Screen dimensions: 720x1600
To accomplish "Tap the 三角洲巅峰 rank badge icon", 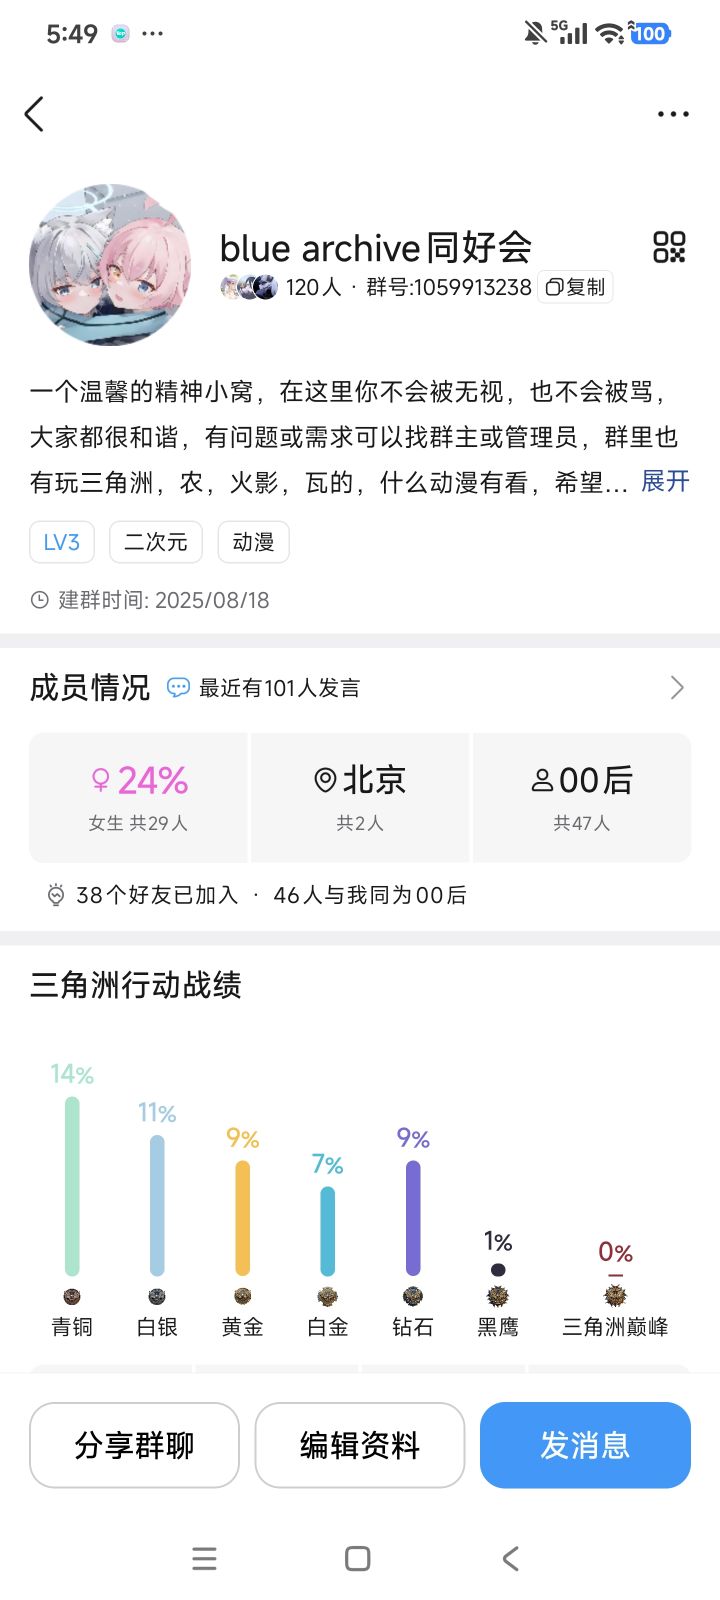I will tap(615, 1296).
